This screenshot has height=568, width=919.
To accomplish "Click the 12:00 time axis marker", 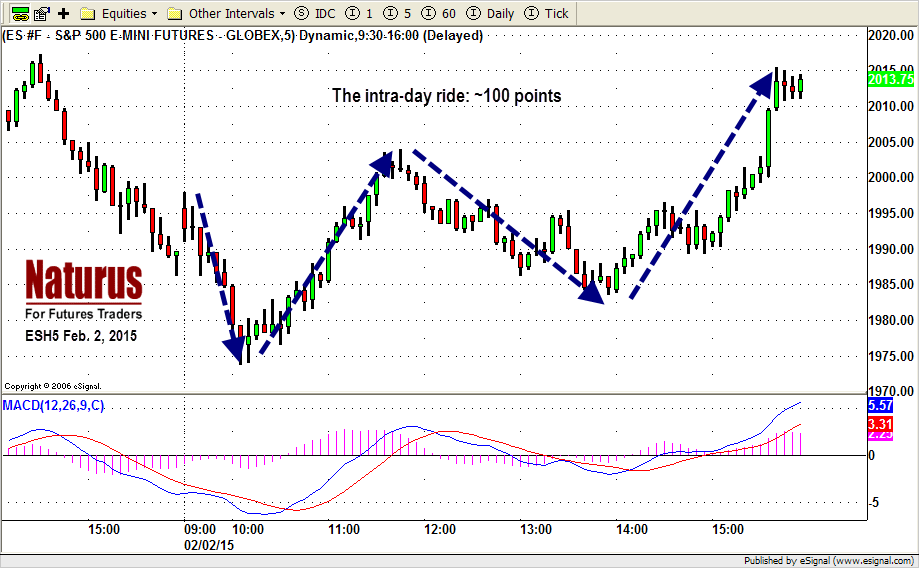I will (x=440, y=529).
